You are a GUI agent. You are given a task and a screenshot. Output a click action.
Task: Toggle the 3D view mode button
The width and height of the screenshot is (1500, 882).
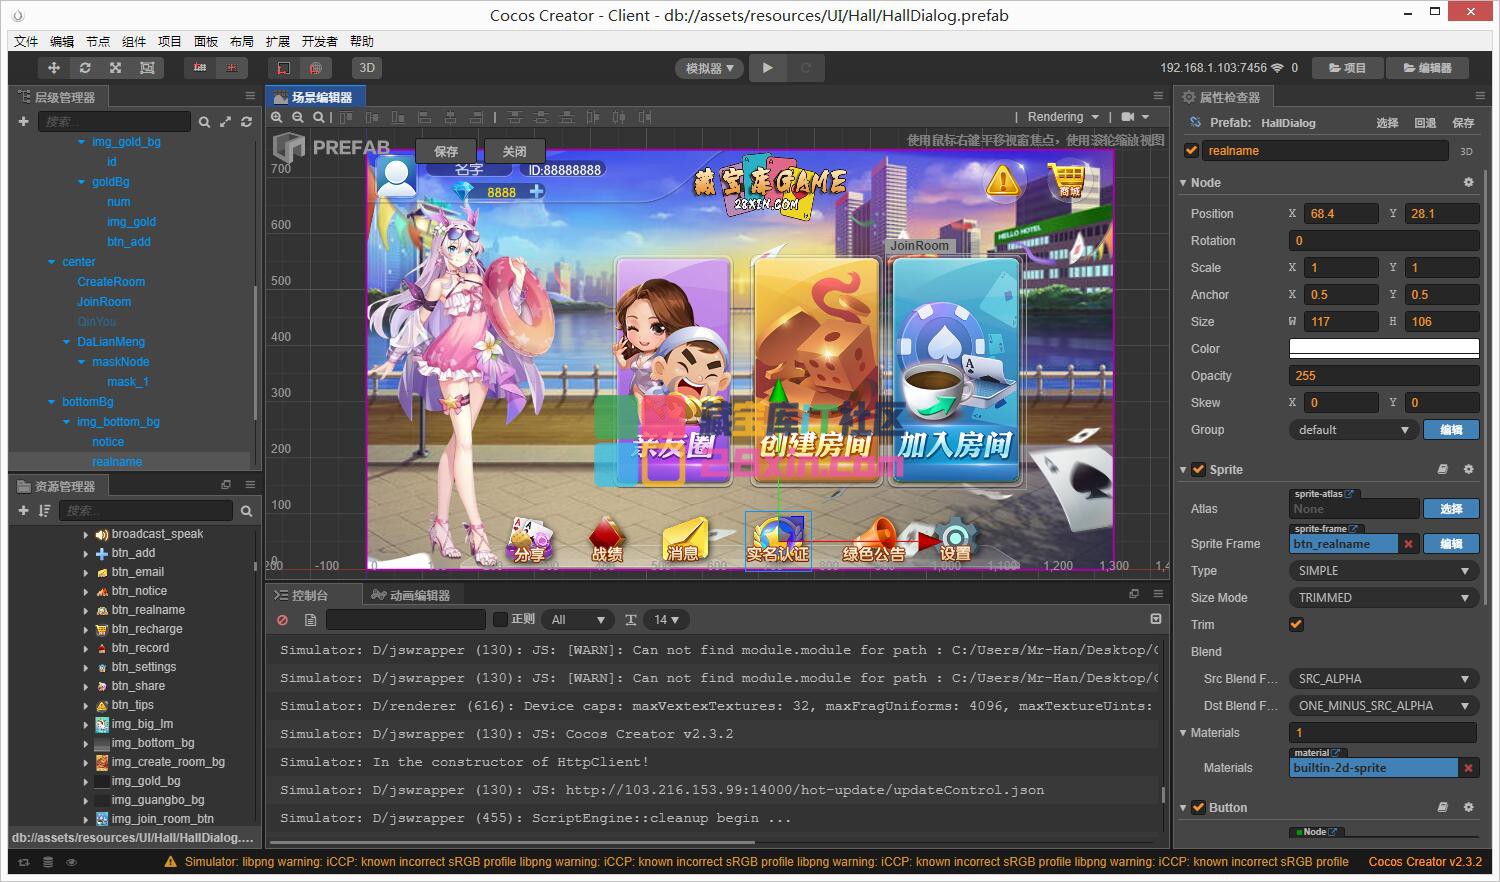pyautogui.click(x=367, y=68)
